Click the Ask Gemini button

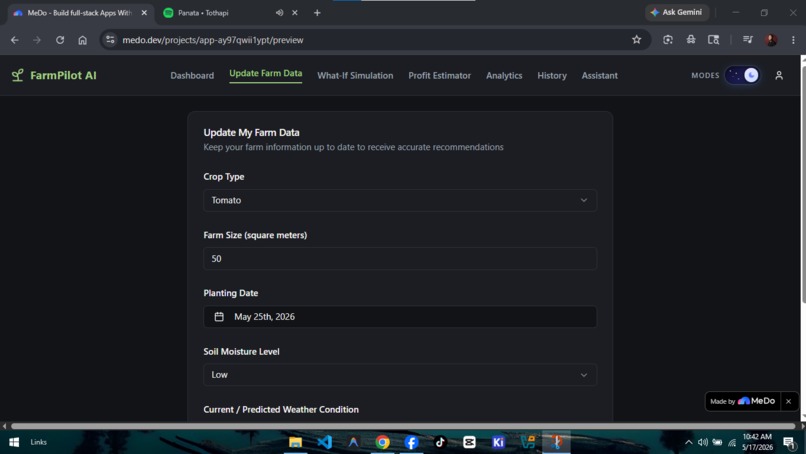pos(676,12)
